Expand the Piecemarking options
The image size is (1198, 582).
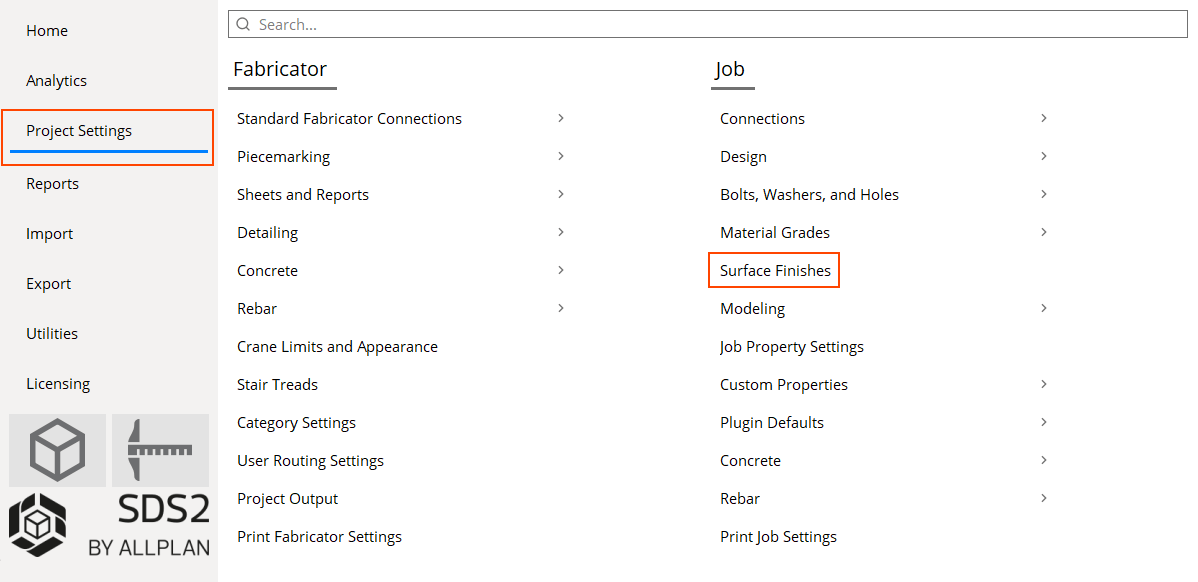(x=561, y=156)
